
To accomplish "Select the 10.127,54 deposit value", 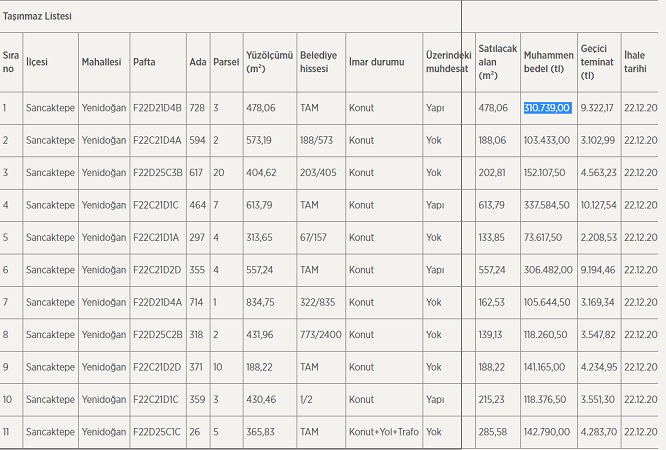I will pos(598,205).
